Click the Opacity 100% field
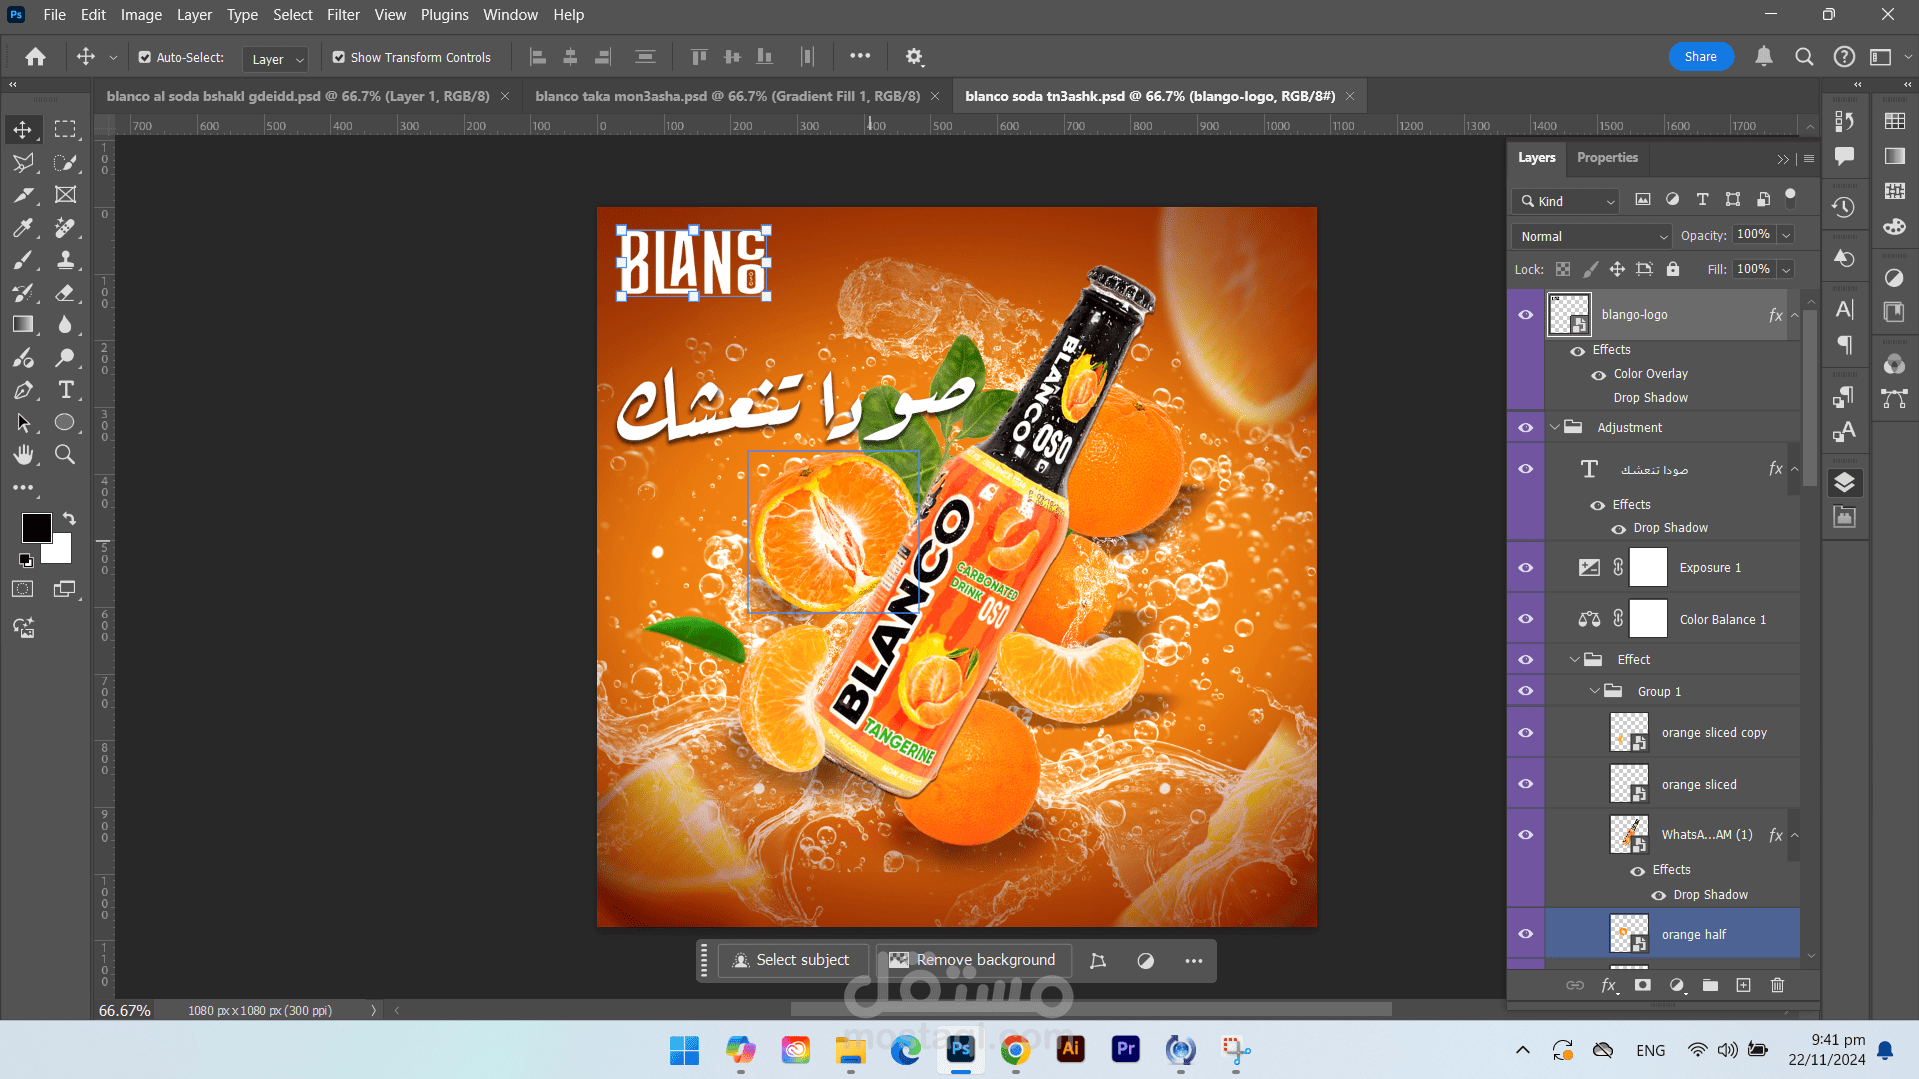 point(1754,235)
